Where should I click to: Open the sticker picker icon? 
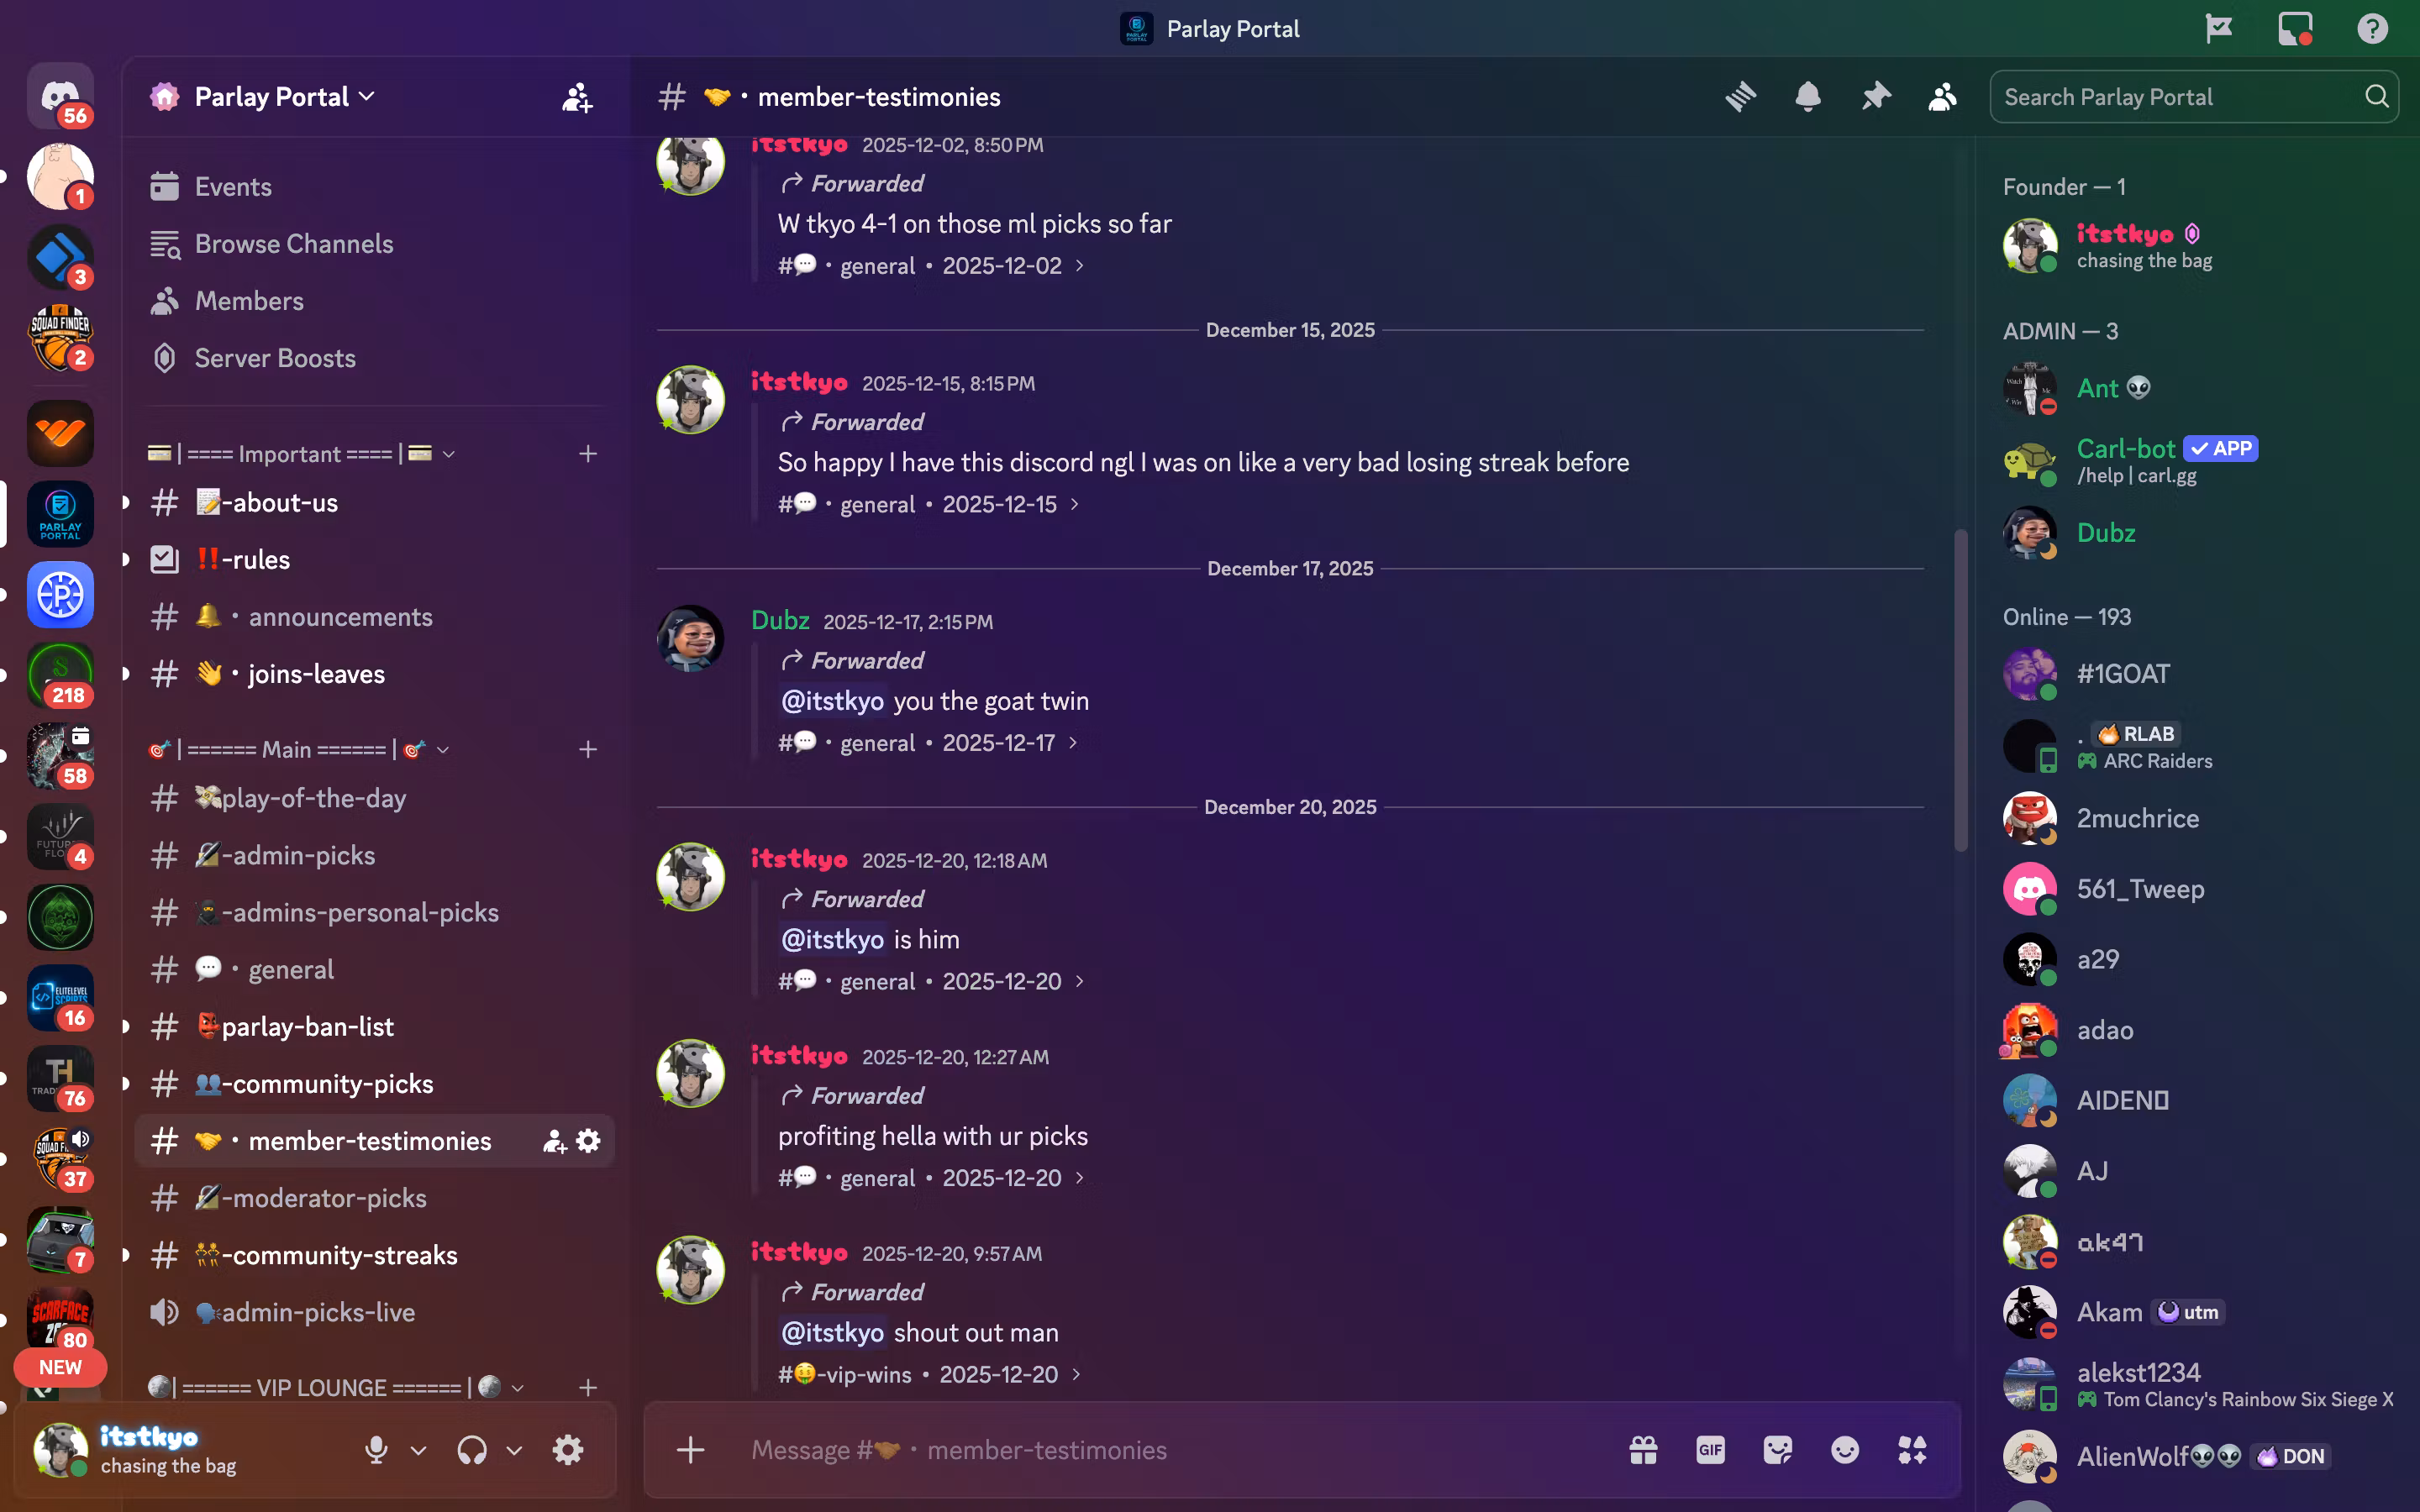click(1777, 1450)
